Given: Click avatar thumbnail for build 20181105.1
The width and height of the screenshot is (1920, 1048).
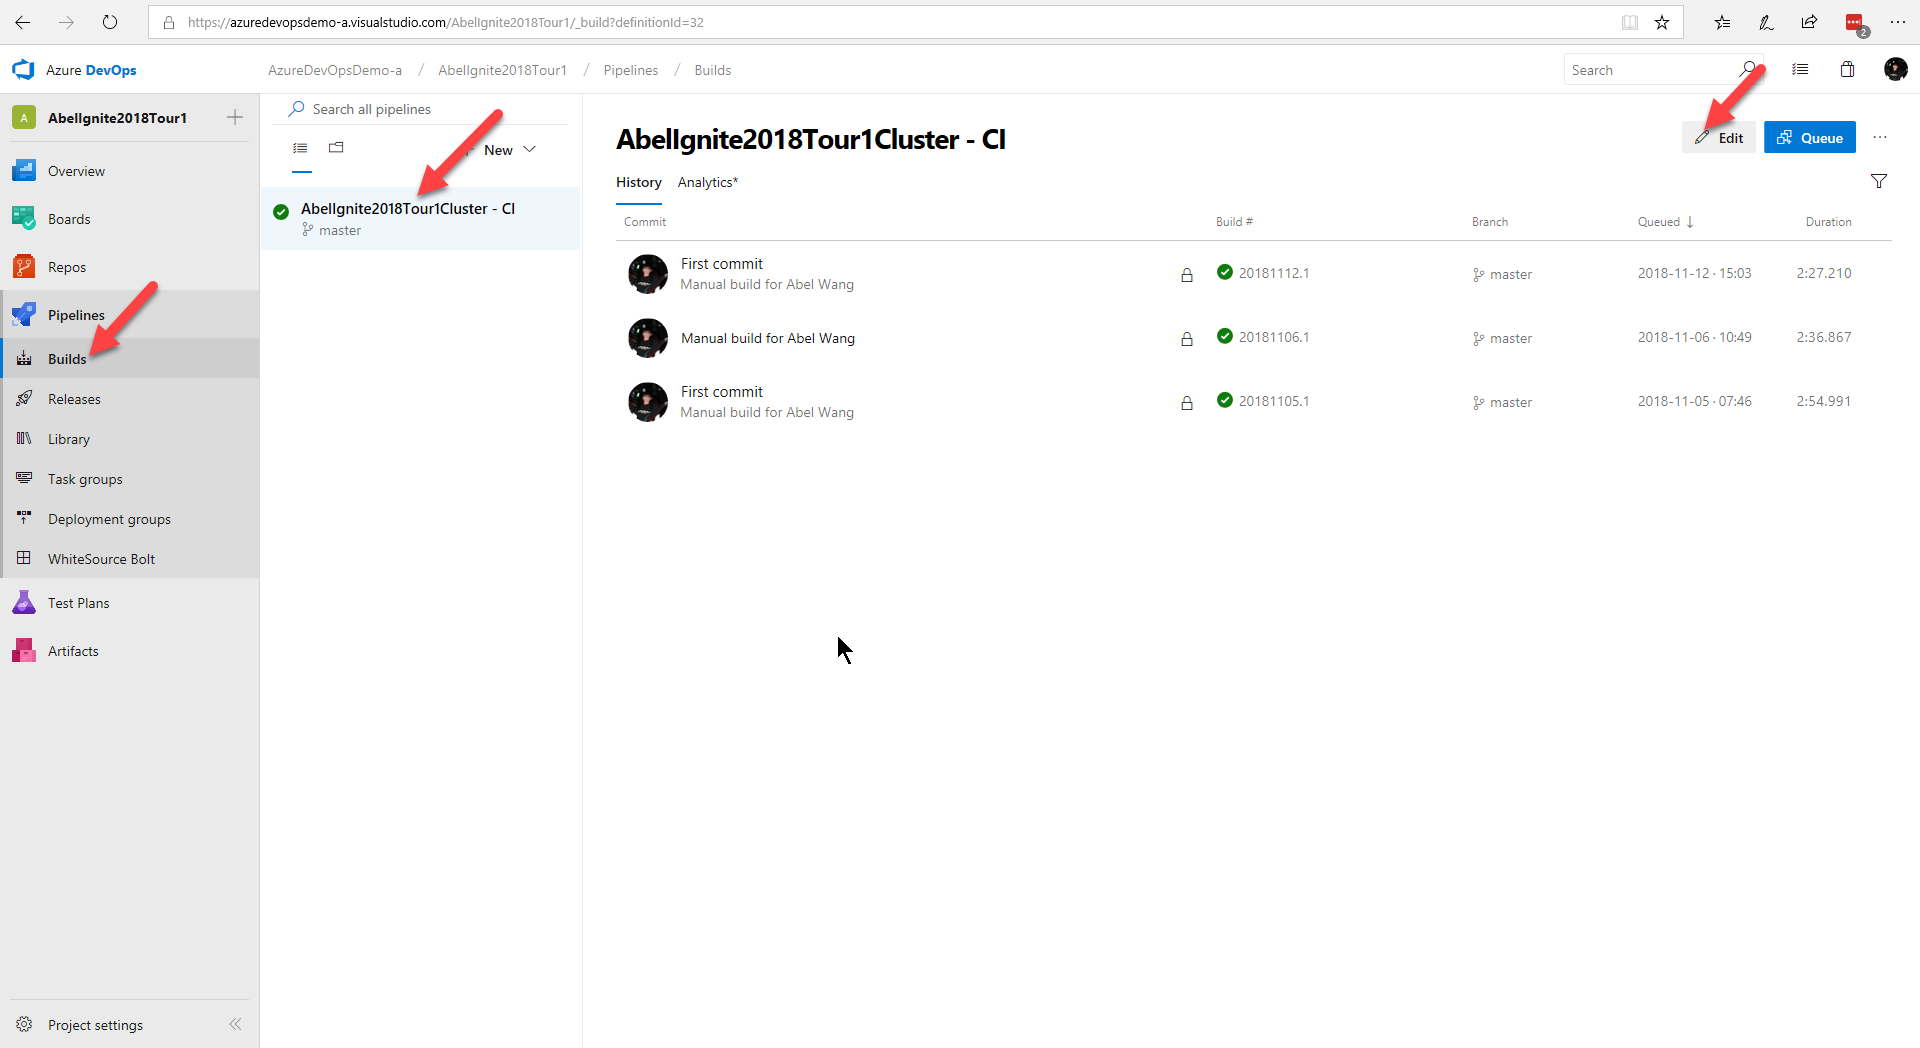Looking at the screenshot, I should [x=648, y=402].
